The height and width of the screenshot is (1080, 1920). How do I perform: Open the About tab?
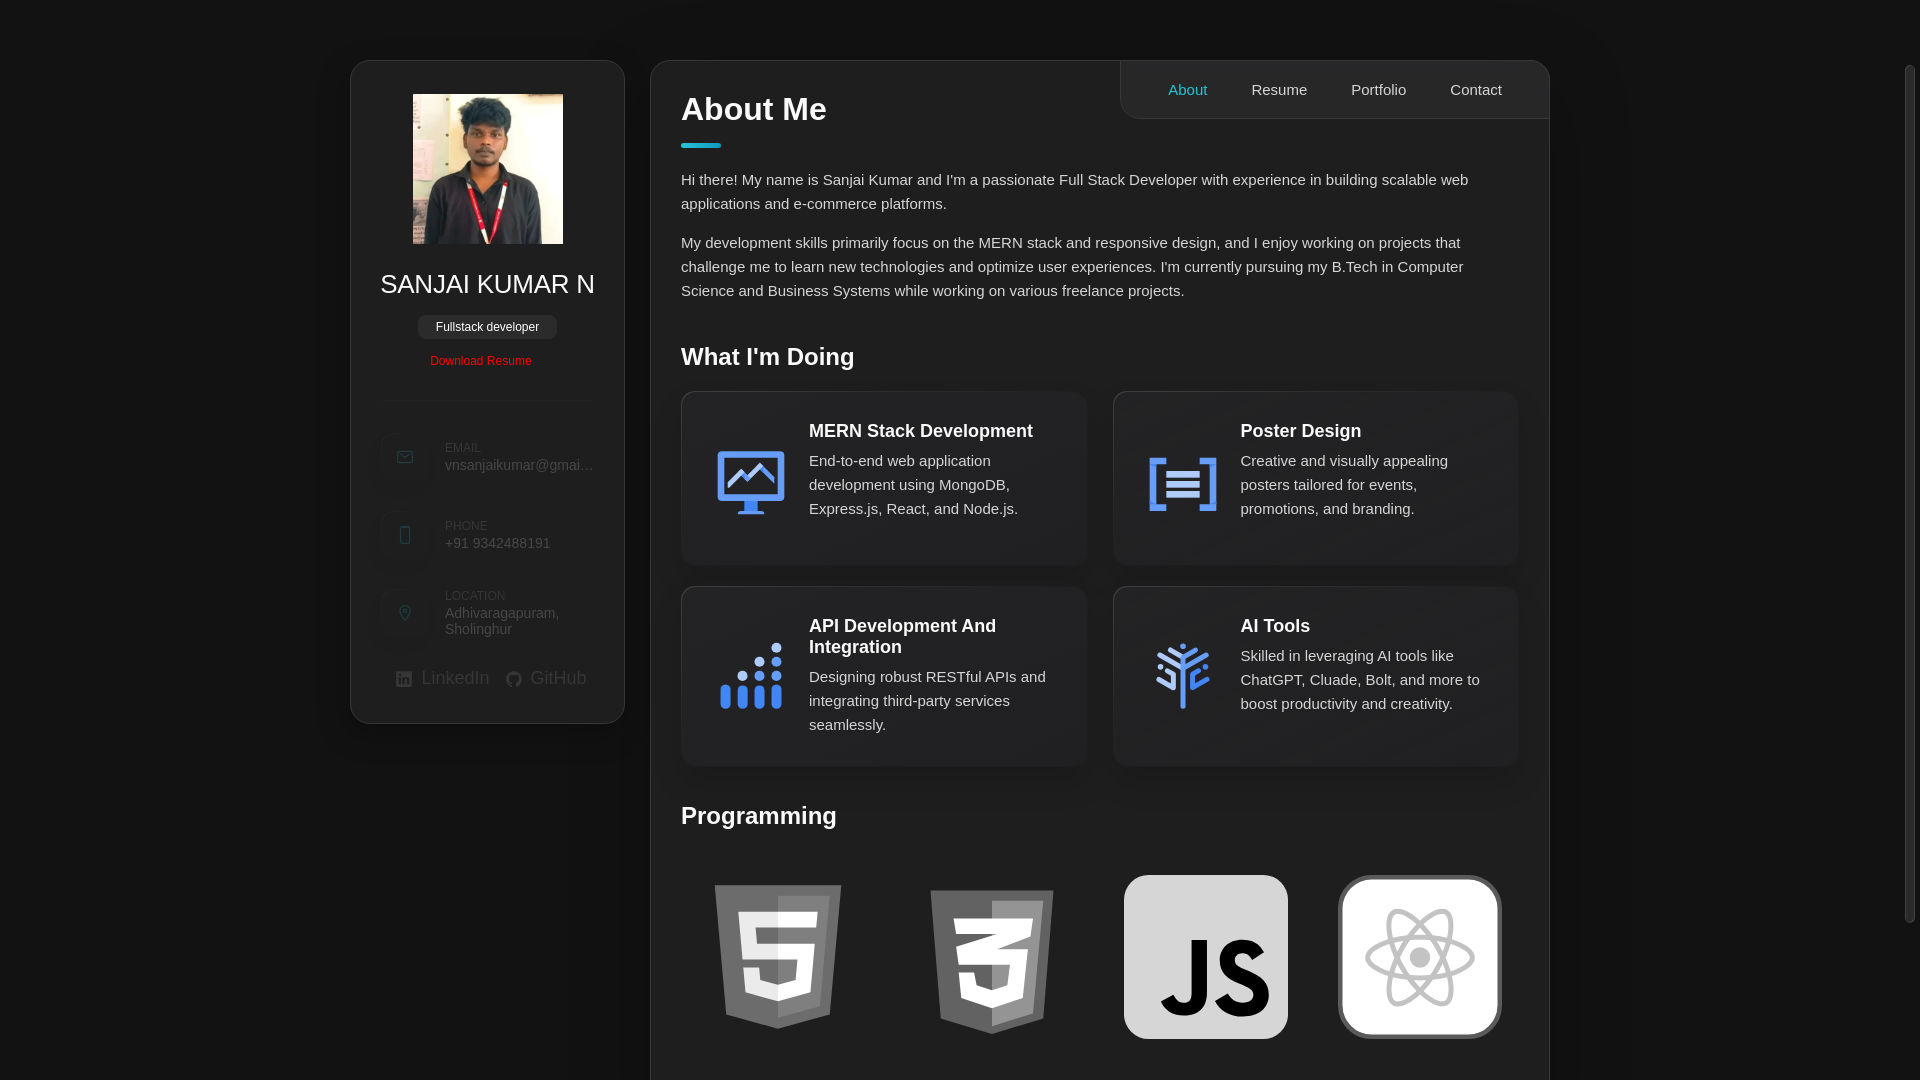[1187, 90]
